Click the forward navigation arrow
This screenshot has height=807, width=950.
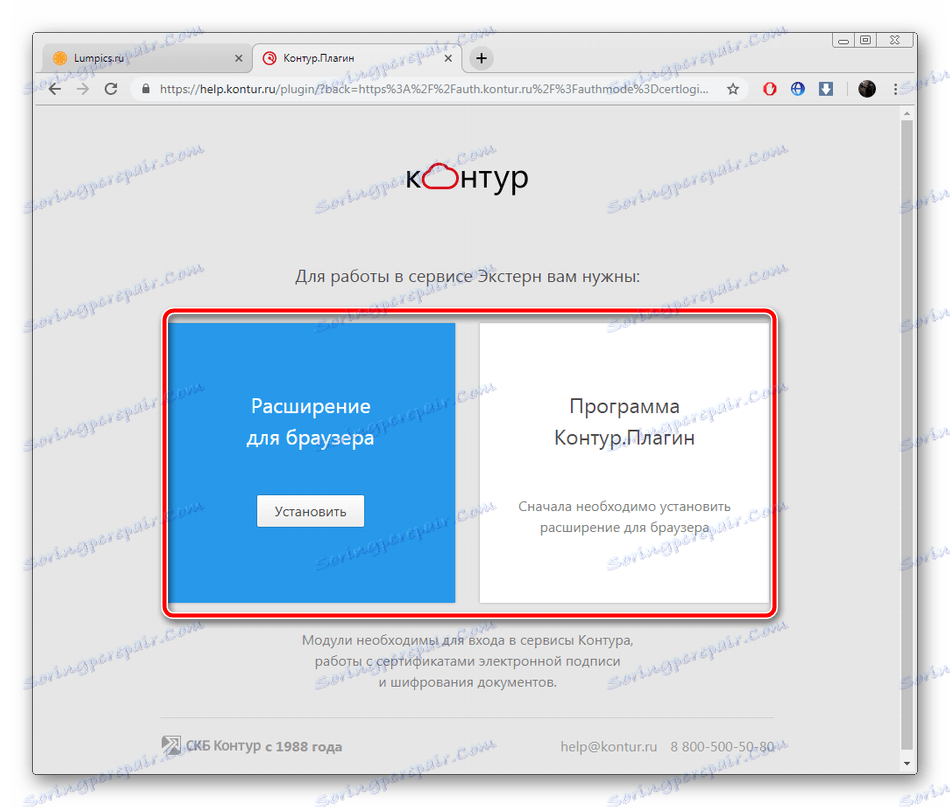[x=83, y=89]
